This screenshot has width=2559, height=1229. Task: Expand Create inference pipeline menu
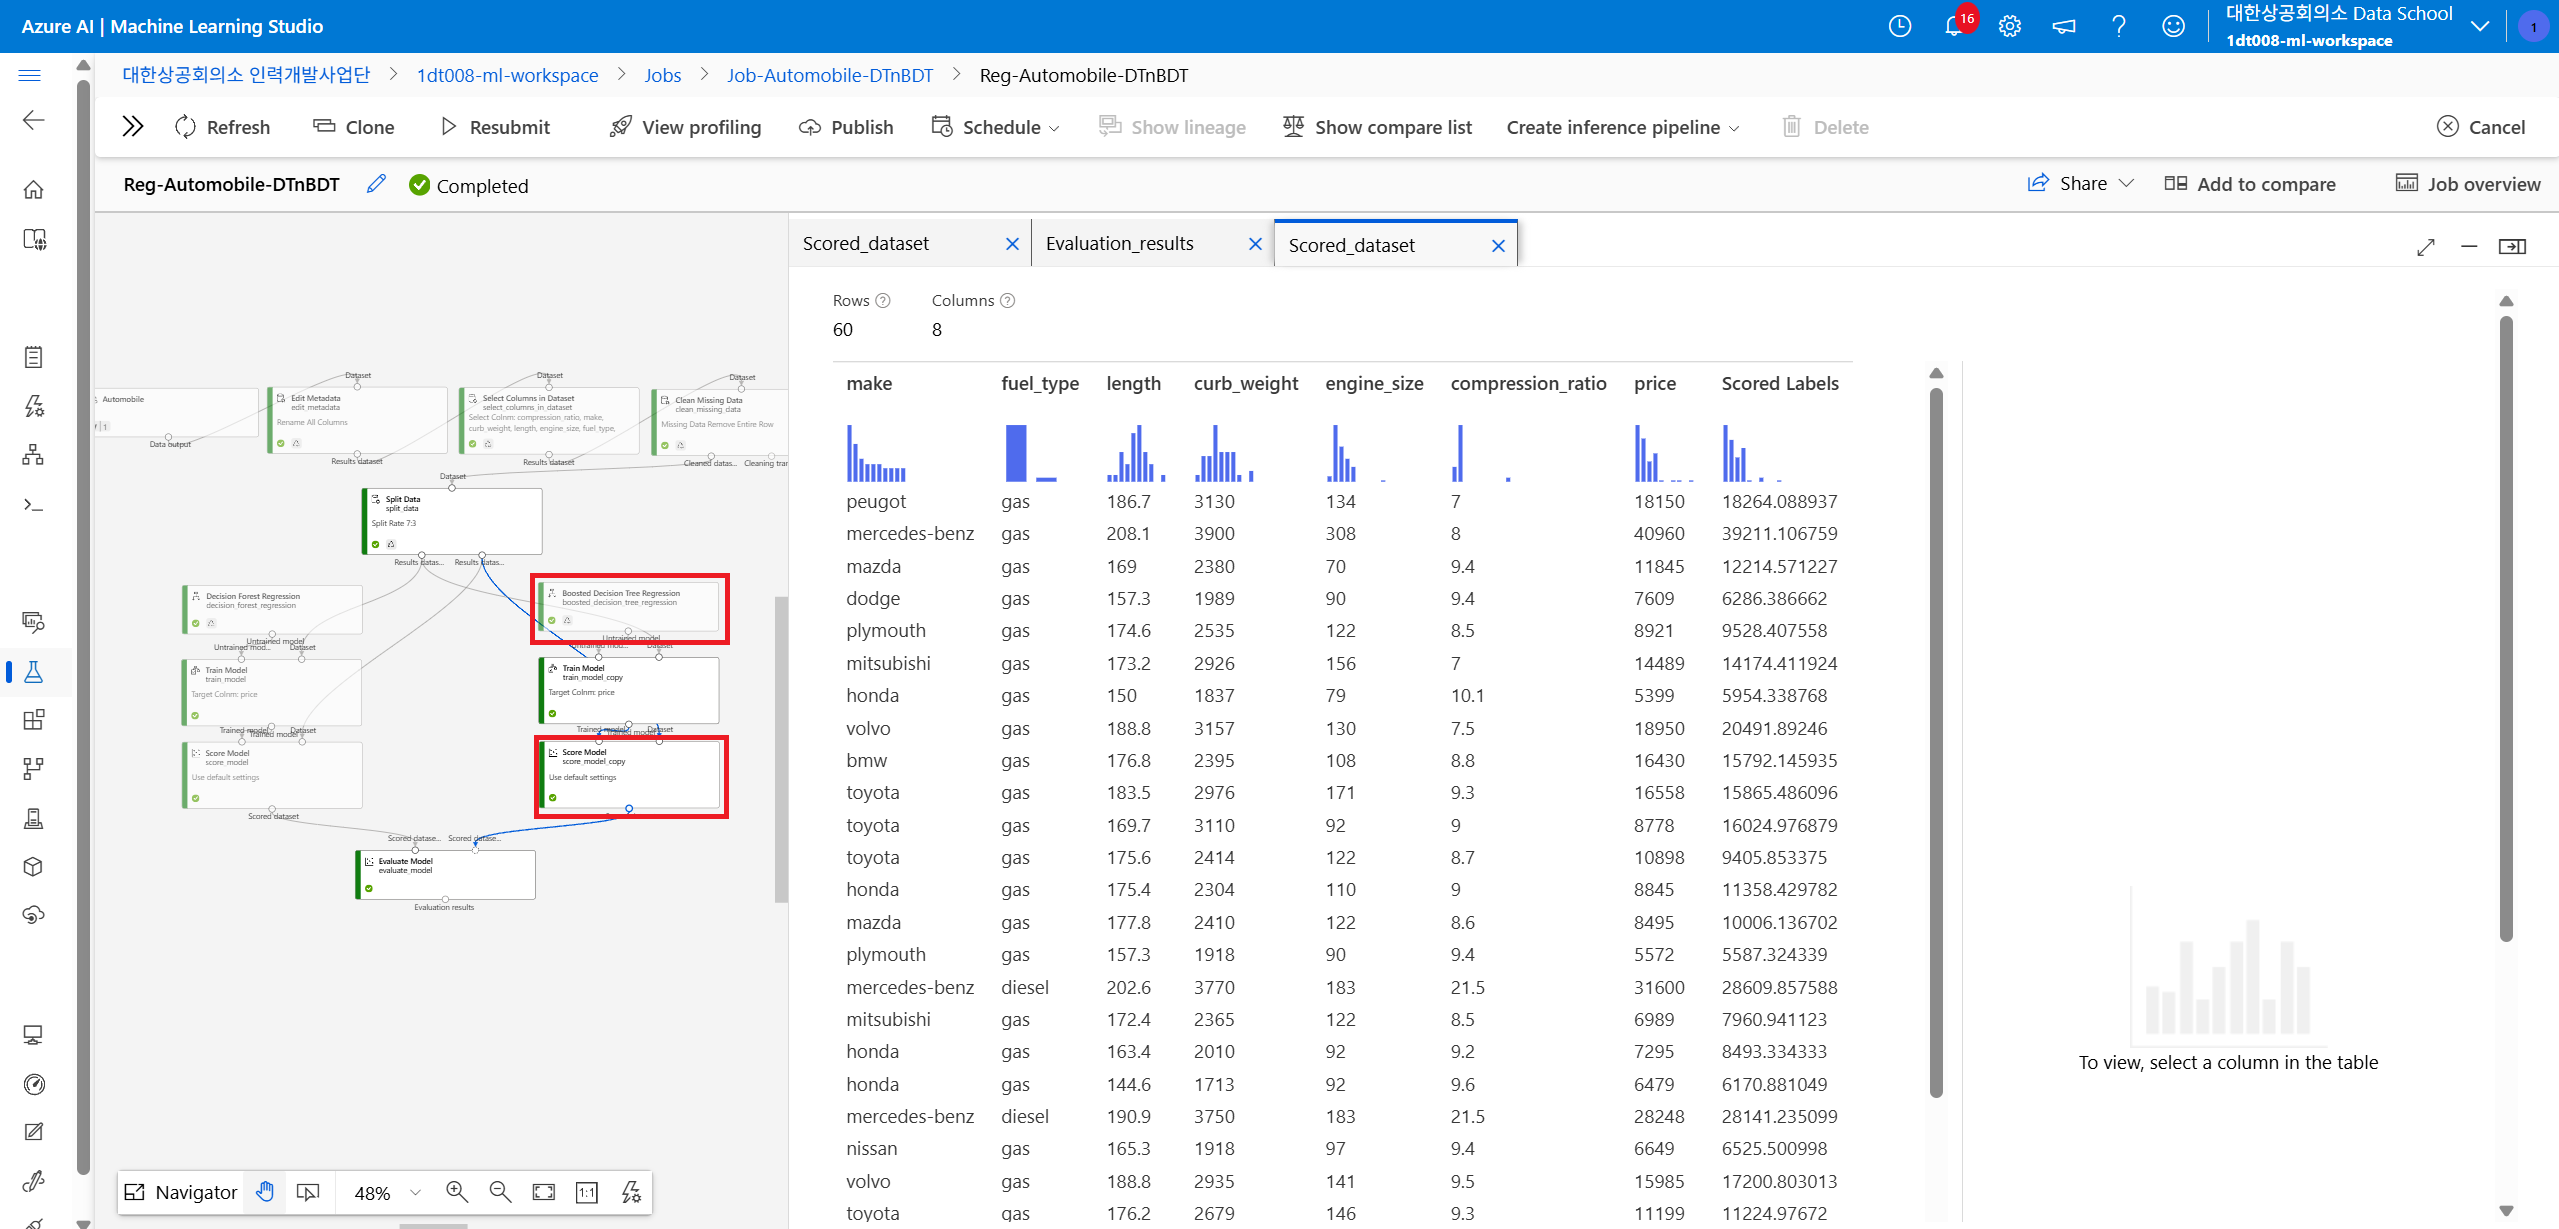coord(1622,127)
